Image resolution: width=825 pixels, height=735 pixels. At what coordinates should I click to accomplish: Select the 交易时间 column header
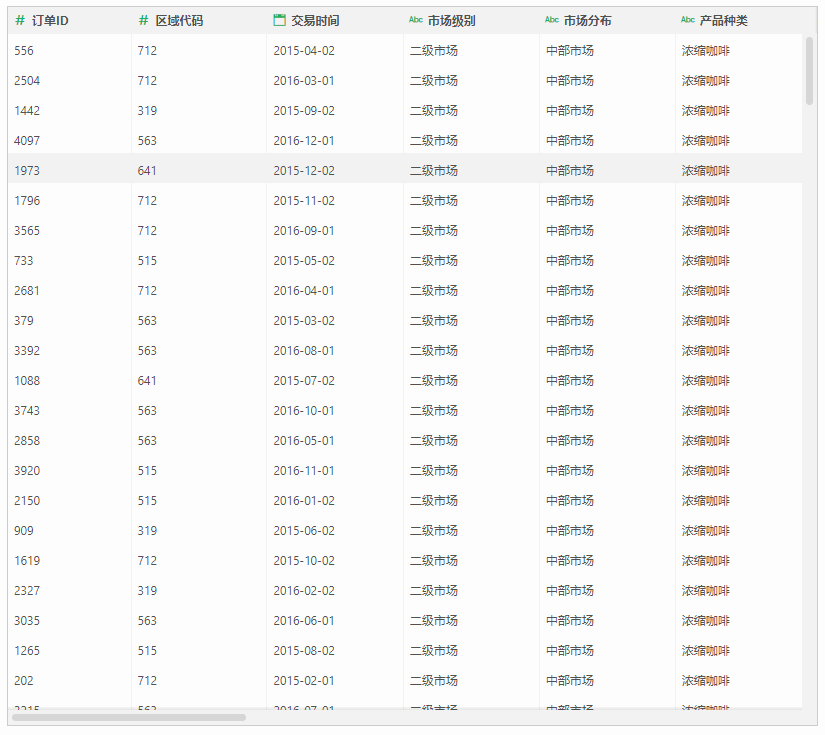[335, 21]
